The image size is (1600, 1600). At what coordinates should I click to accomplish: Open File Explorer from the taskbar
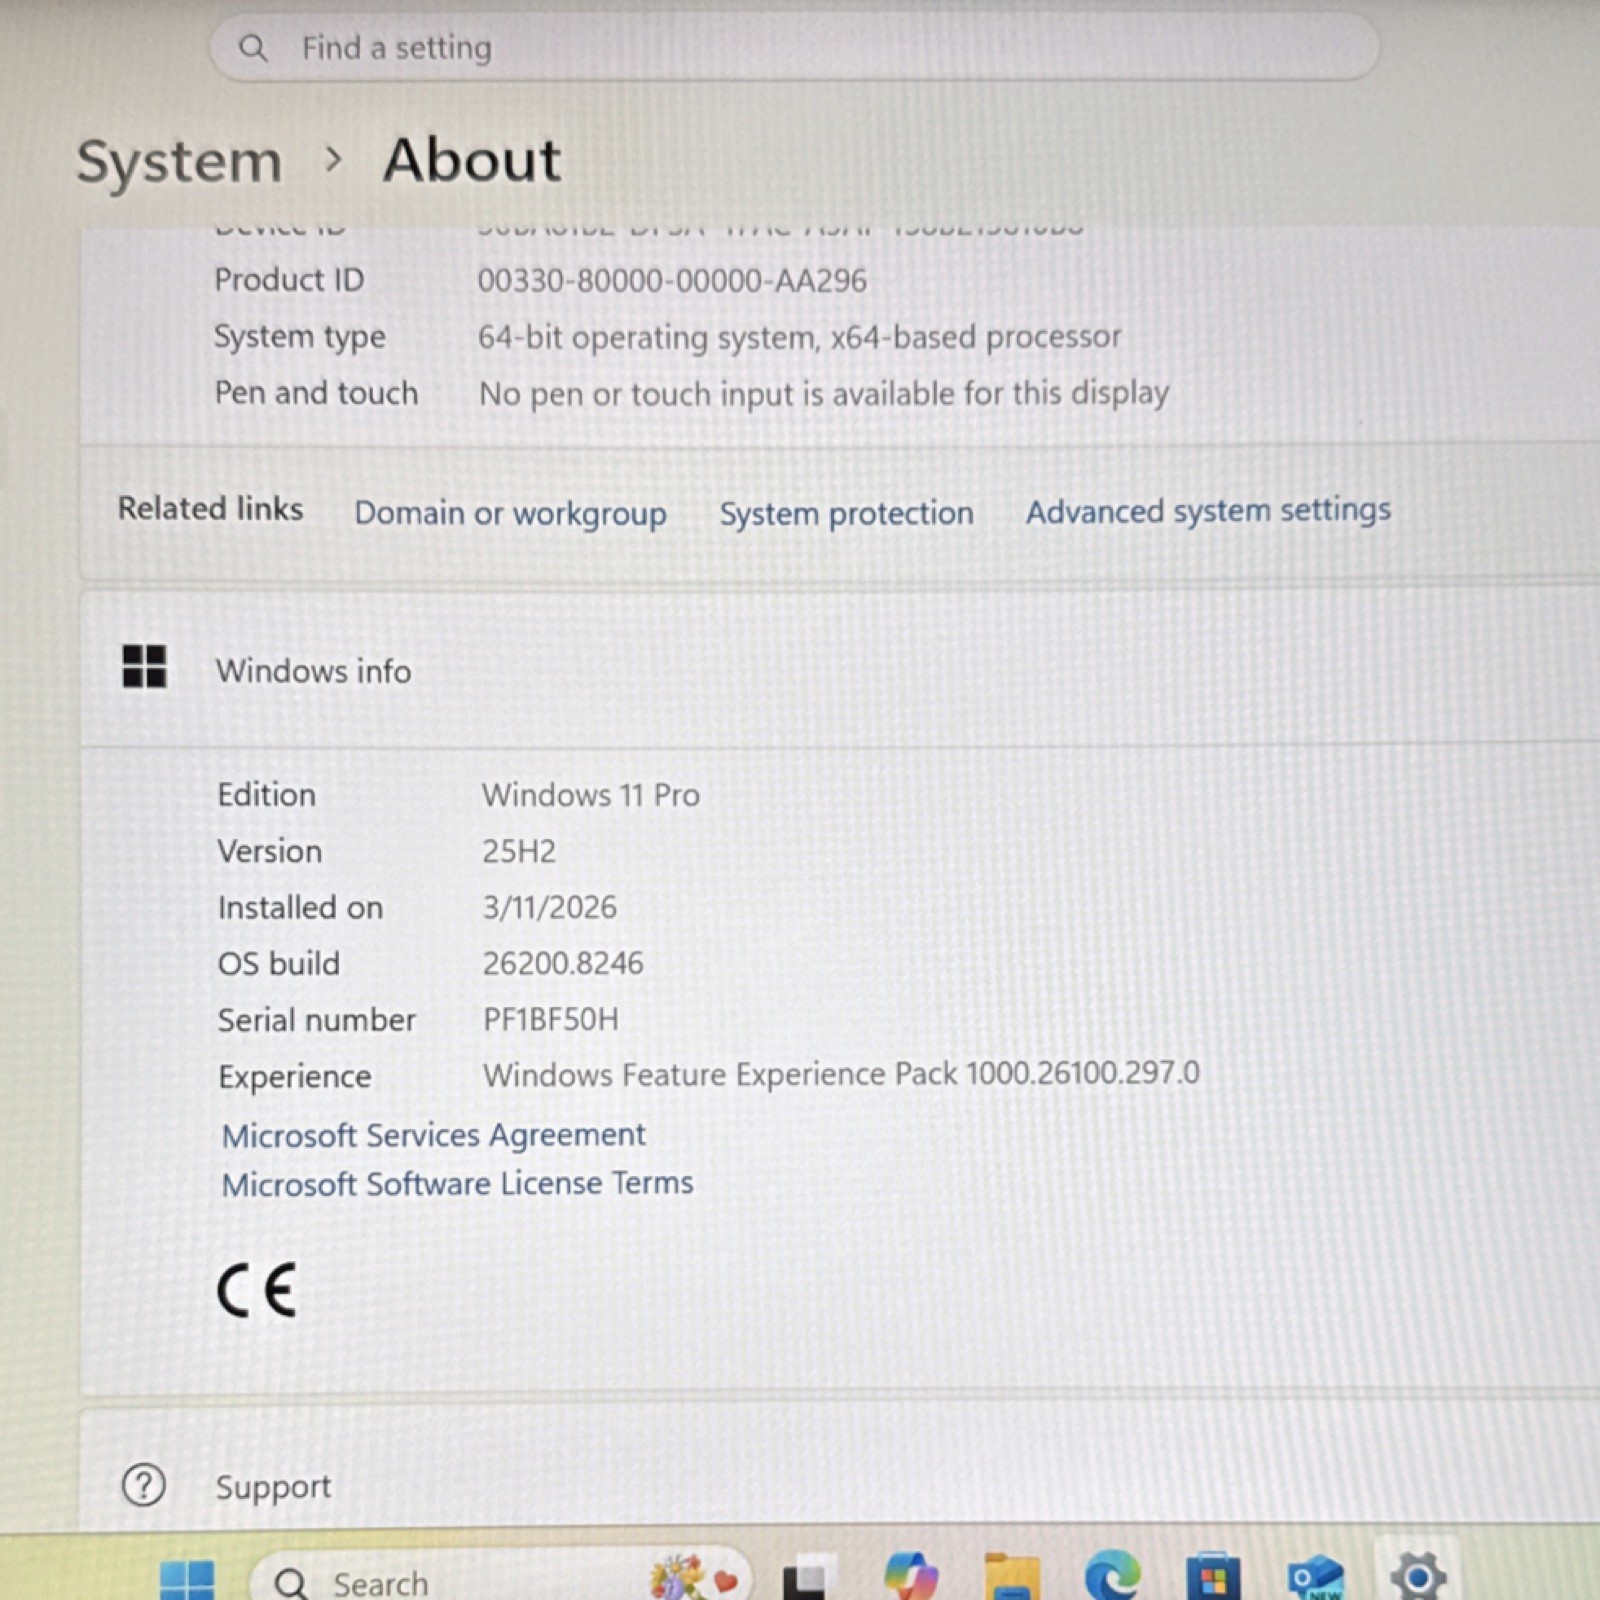coord(1012,1577)
